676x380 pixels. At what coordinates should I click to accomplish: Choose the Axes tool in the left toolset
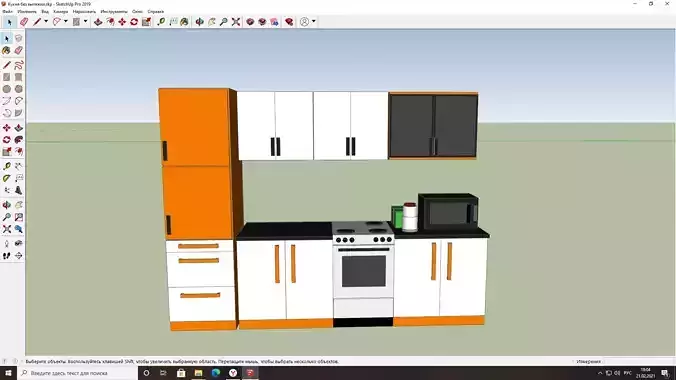point(6,190)
